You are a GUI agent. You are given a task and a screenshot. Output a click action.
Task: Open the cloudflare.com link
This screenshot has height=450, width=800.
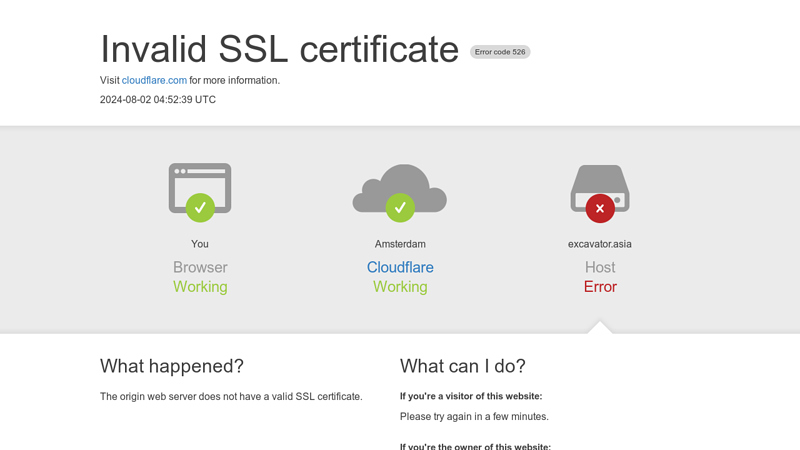[154, 80]
